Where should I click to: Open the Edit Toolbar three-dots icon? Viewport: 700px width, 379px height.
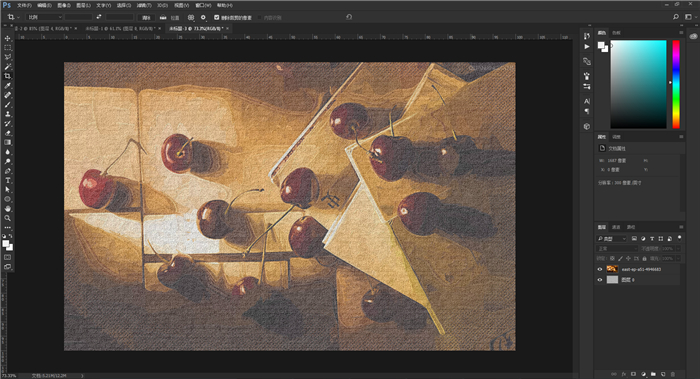coord(8,227)
